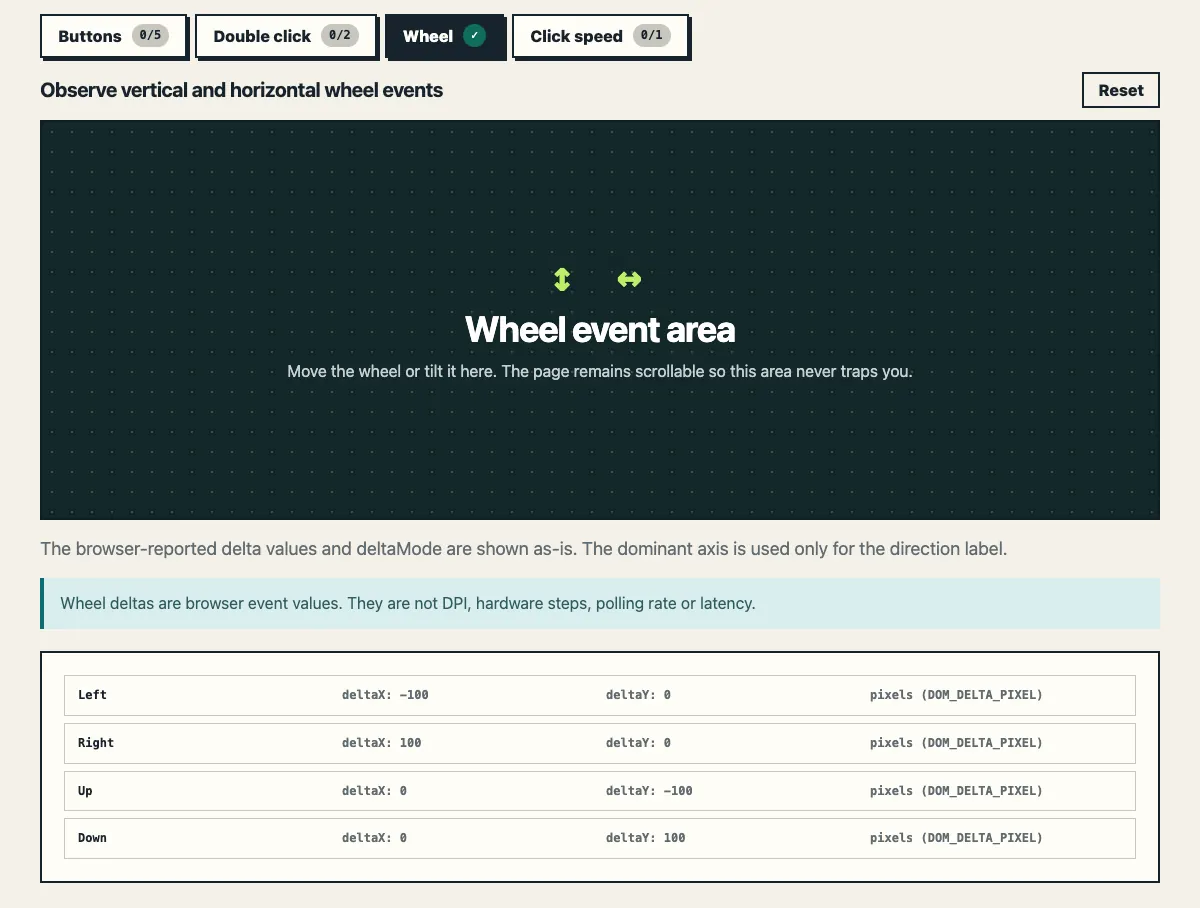Click the 0/5 counter badge on Buttons

[150, 36]
